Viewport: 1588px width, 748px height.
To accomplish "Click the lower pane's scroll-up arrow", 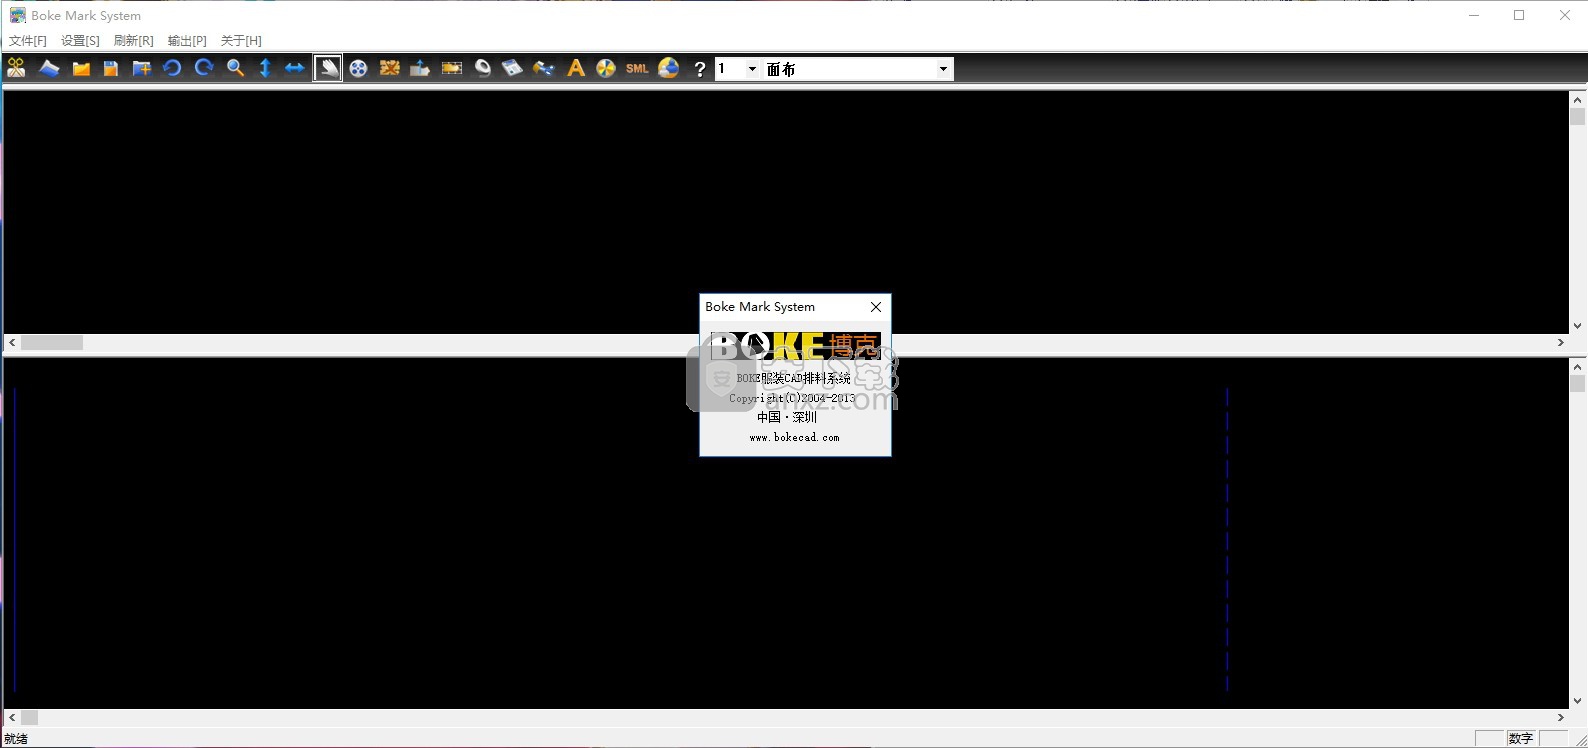I will 1577,366.
